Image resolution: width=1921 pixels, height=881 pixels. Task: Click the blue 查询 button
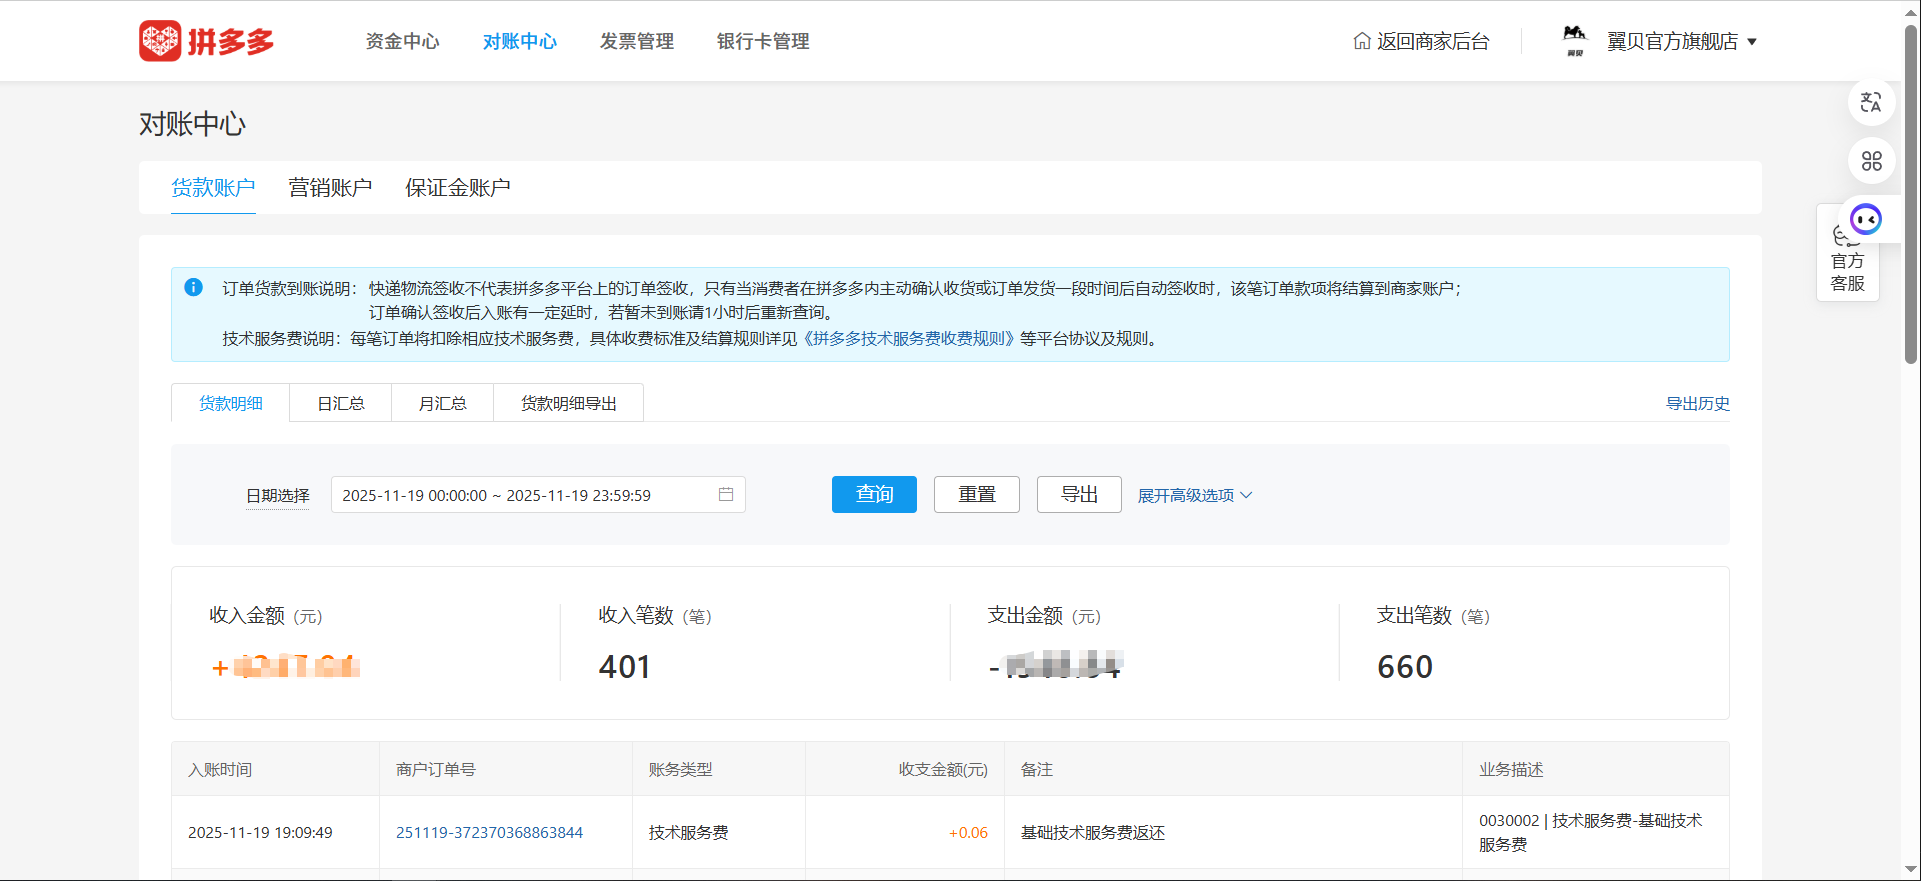(x=874, y=494)
